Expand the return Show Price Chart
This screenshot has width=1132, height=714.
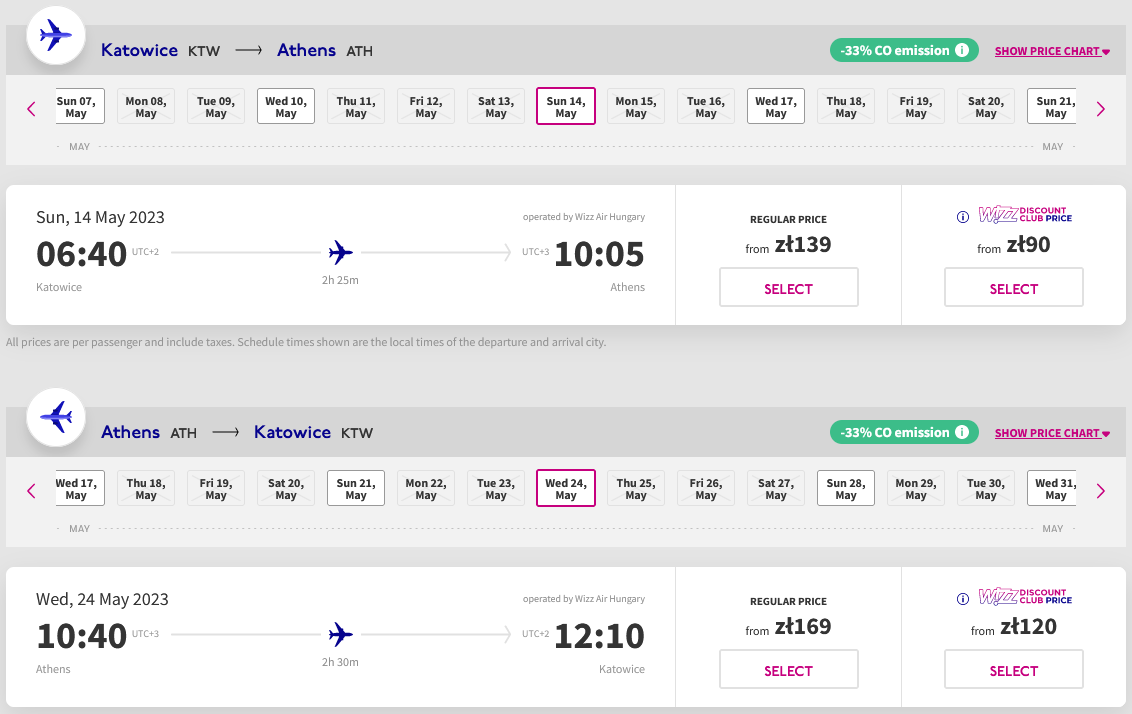pos(1052,433)
